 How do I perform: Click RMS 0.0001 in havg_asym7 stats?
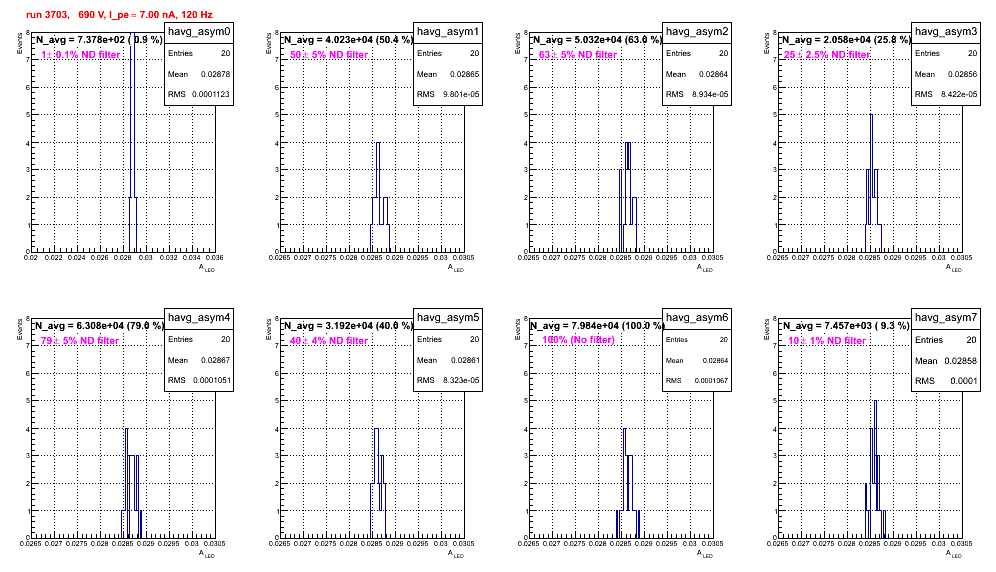coord(946,381)
